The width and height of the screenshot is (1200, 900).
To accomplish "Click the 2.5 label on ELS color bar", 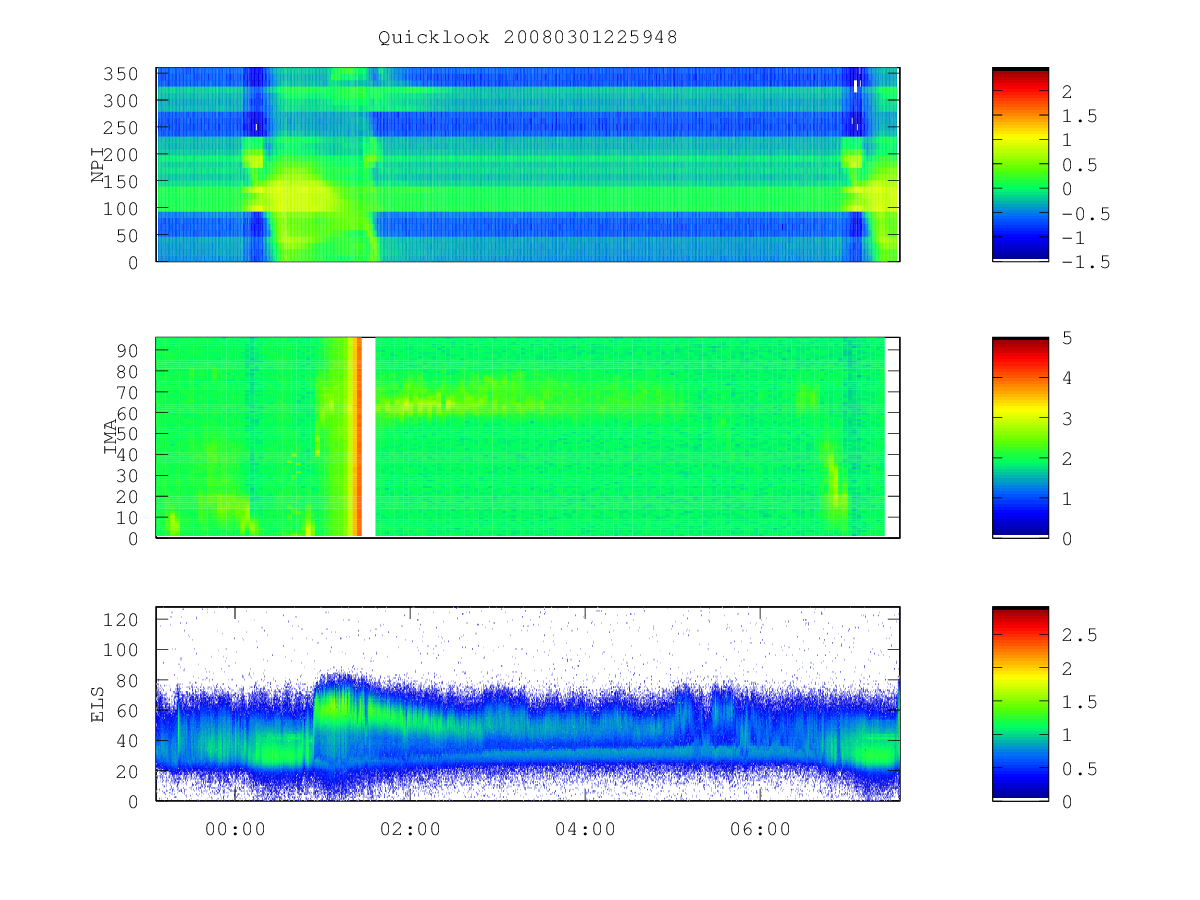I will click(1078, 635).
